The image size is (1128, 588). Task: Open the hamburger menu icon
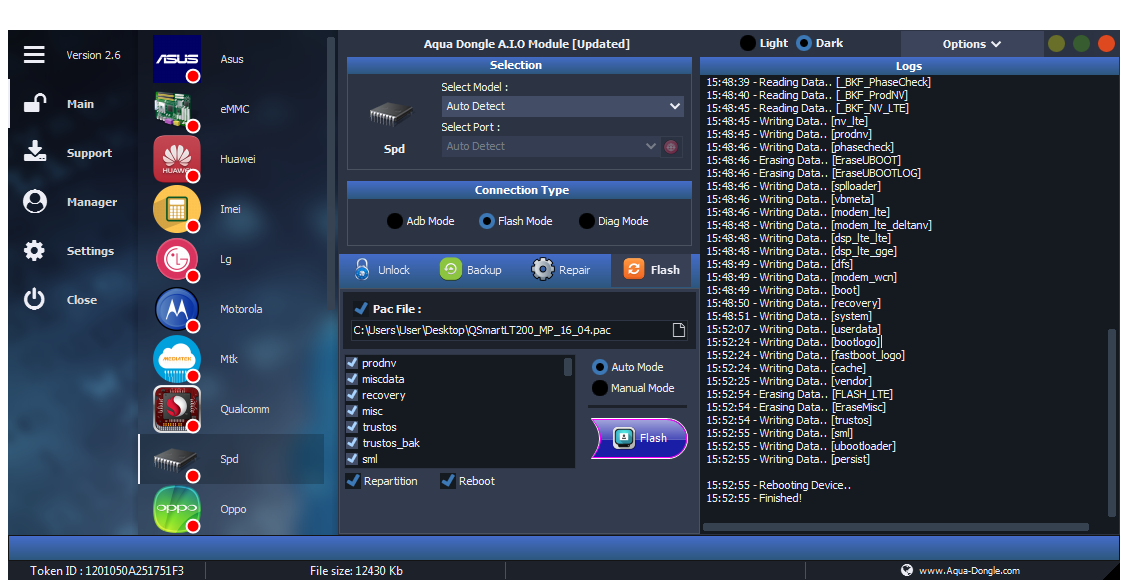[34, 55]
